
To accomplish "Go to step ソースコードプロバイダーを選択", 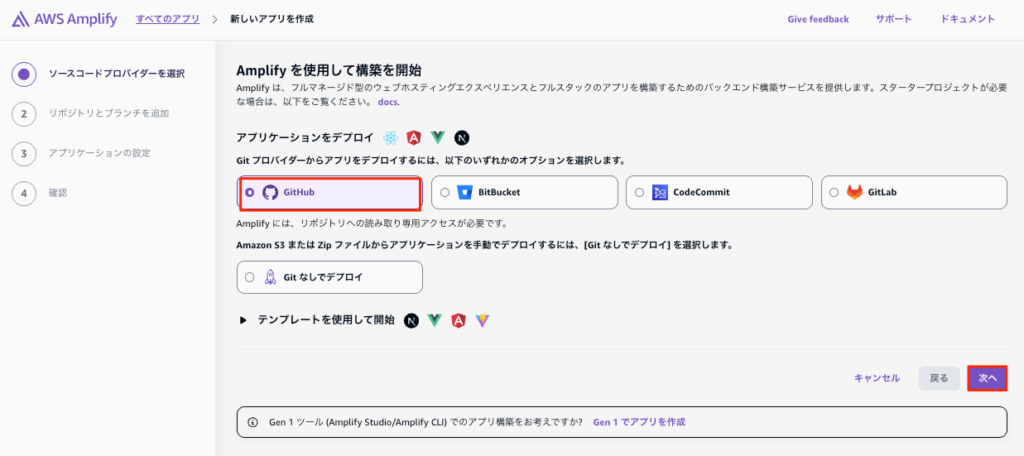I will [117, 73].
